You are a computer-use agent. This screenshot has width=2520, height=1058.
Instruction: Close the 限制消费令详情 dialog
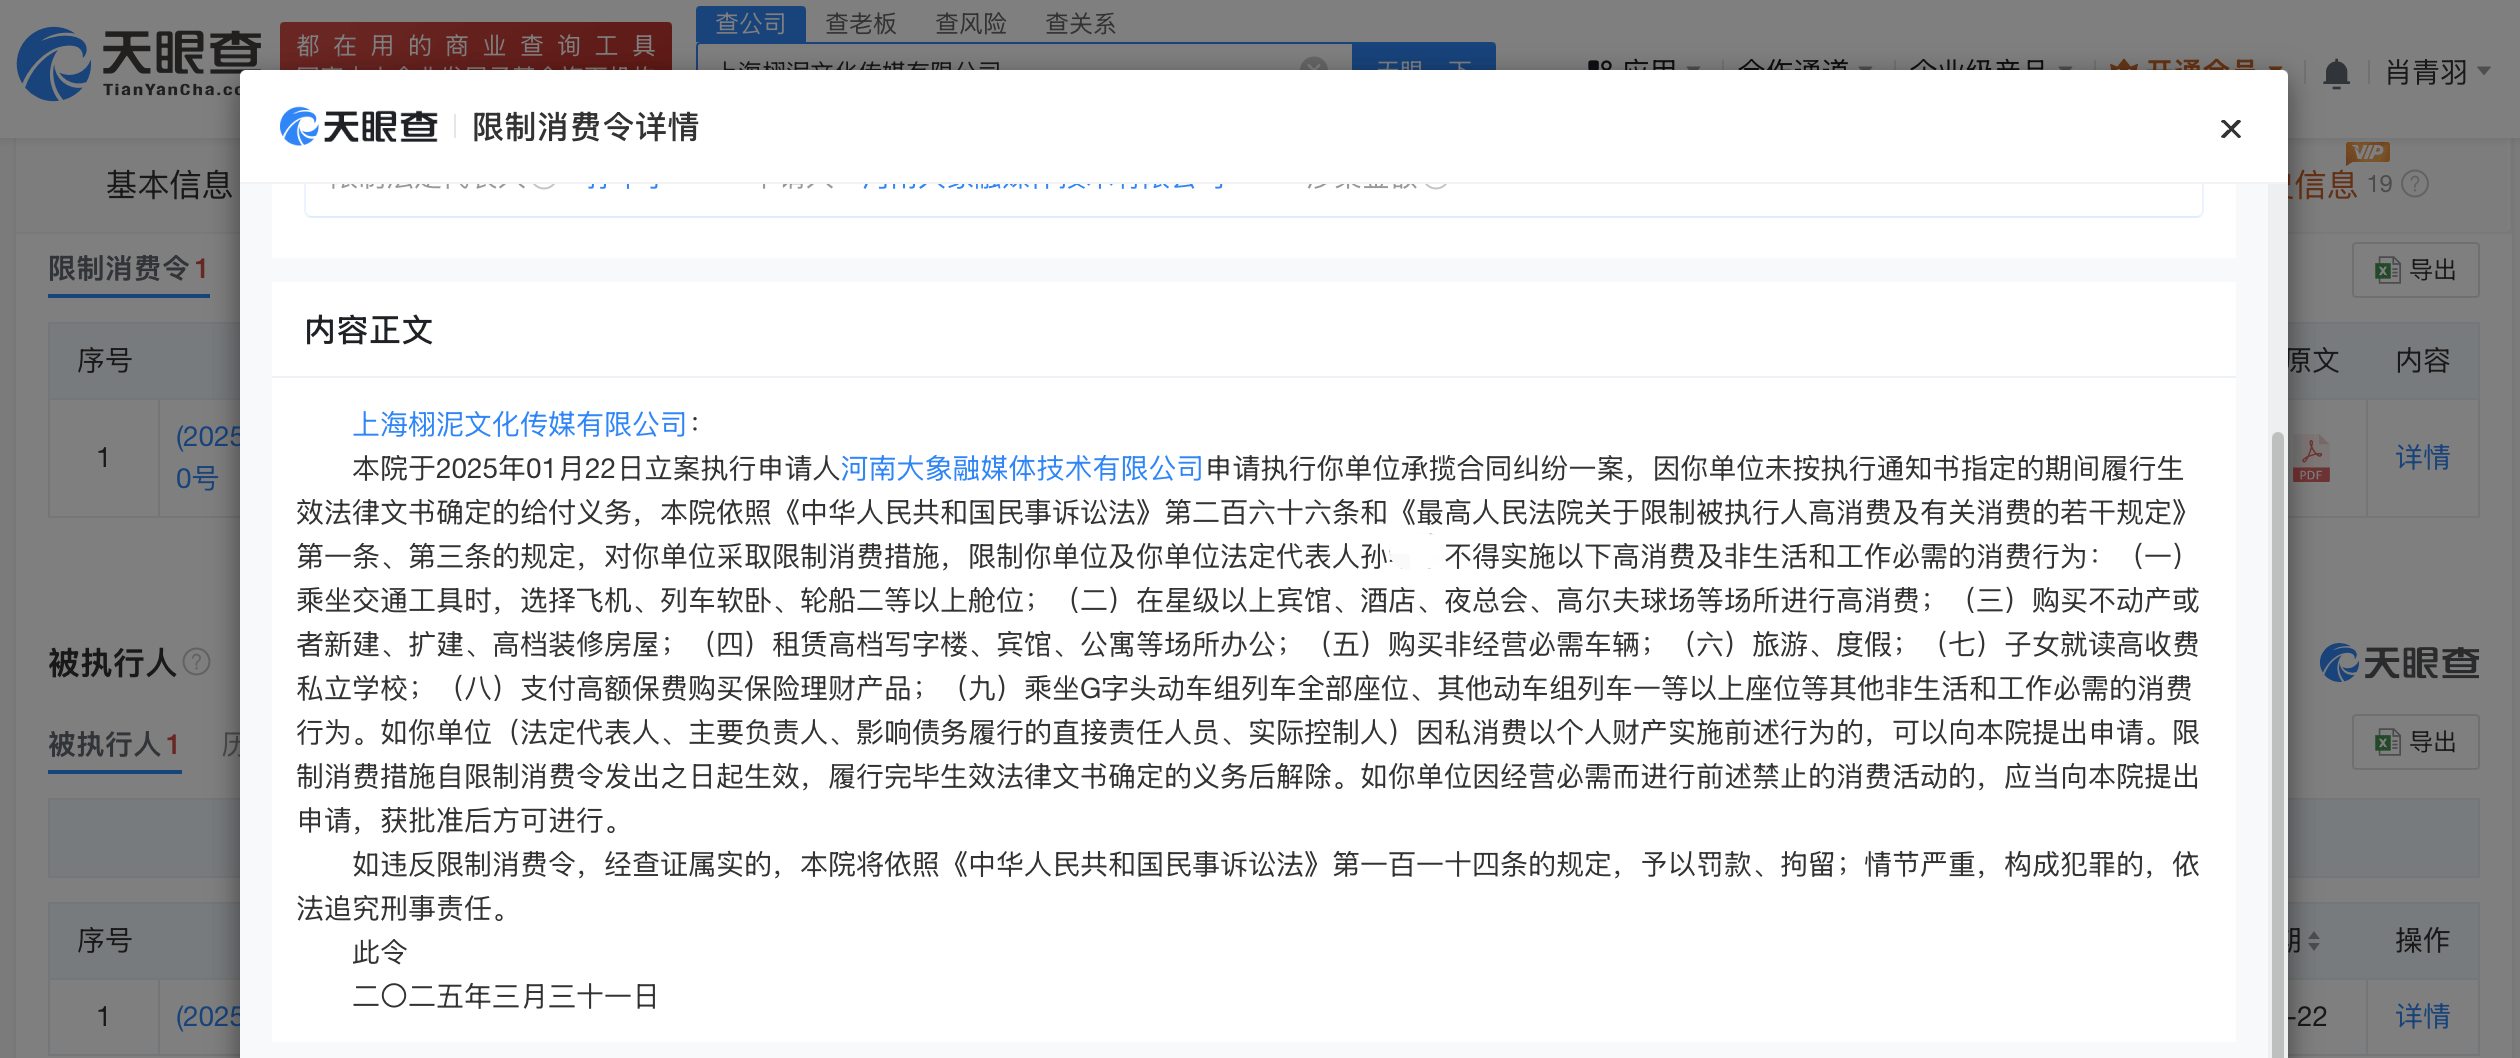2230,129
